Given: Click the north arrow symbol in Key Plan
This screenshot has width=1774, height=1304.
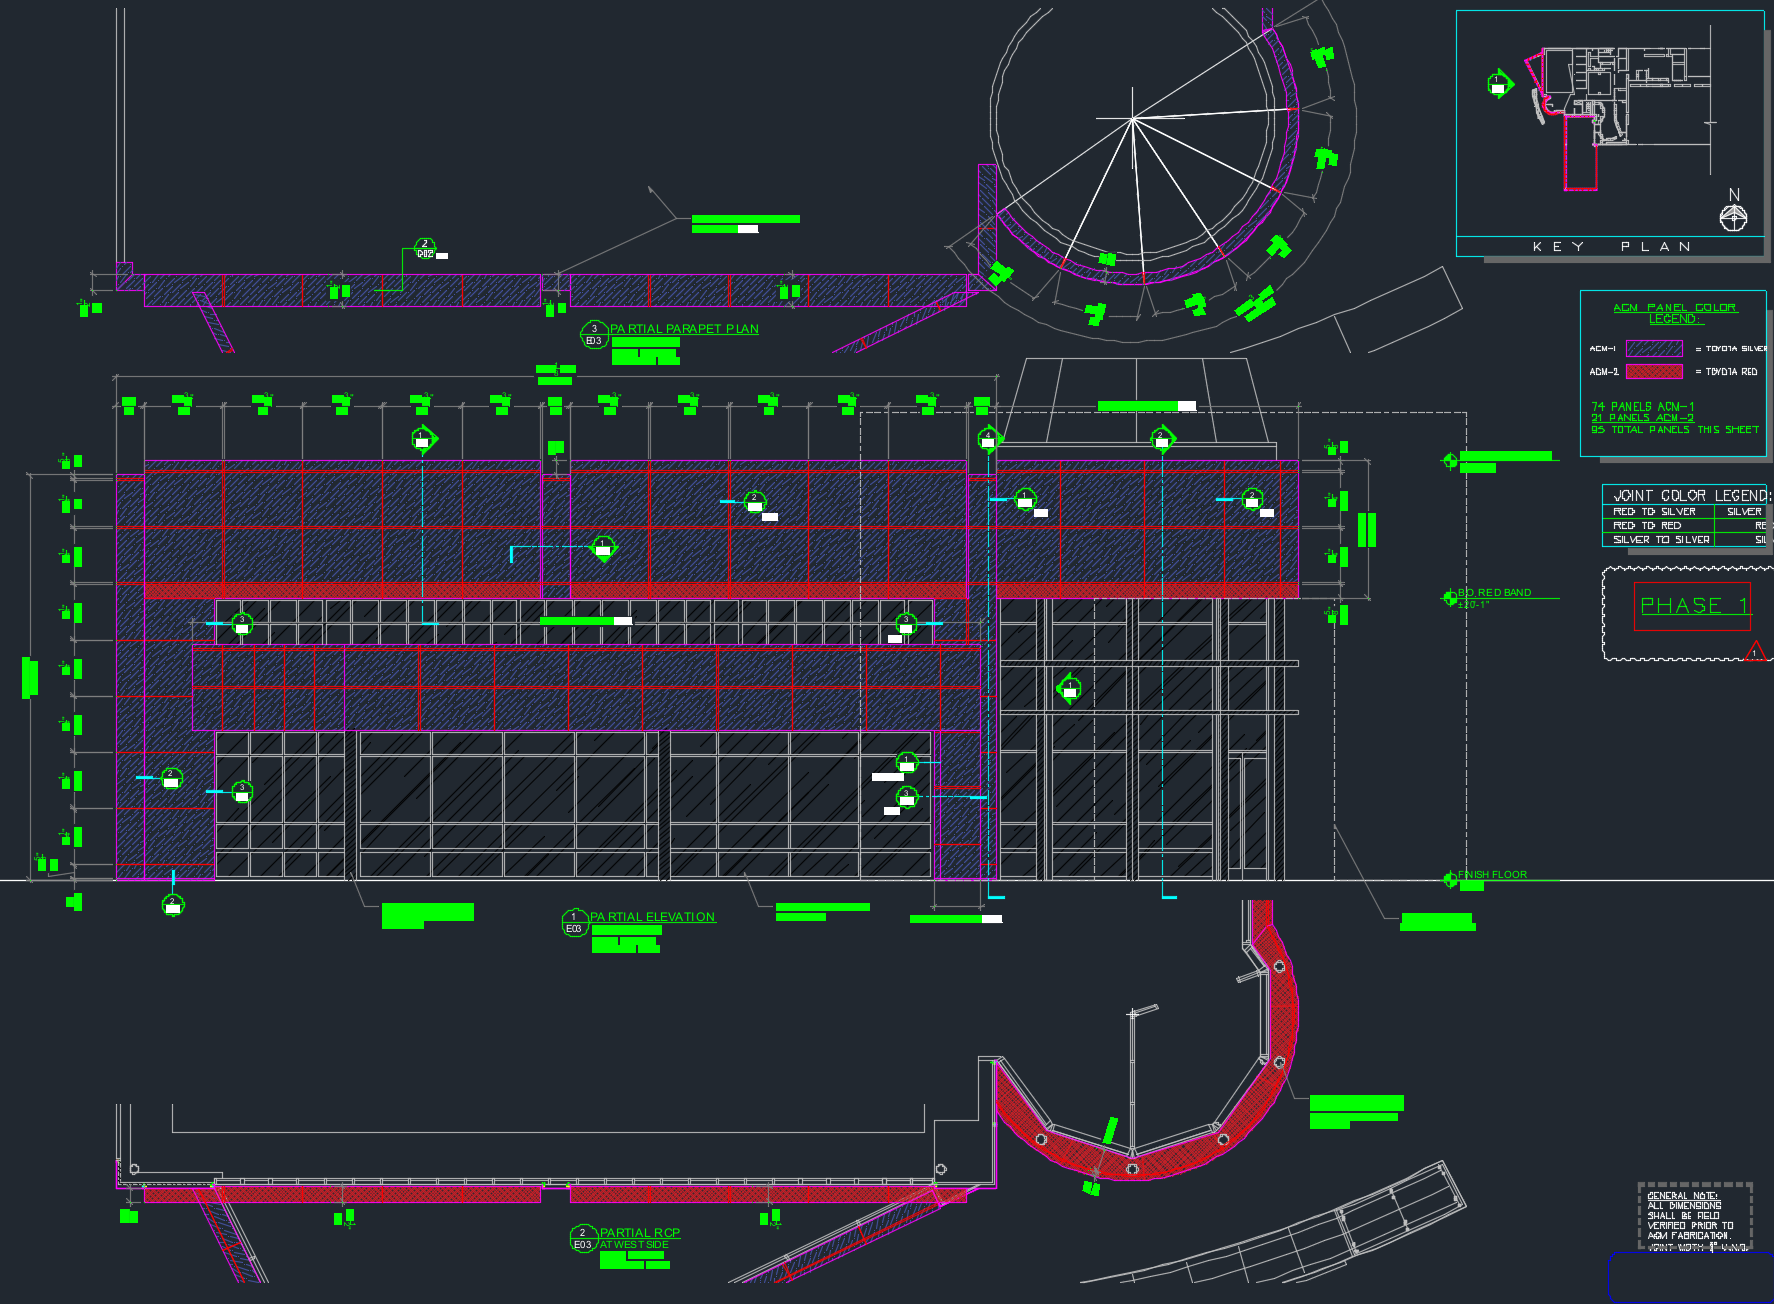Looking at the screenshot, I should [1733, 216].
